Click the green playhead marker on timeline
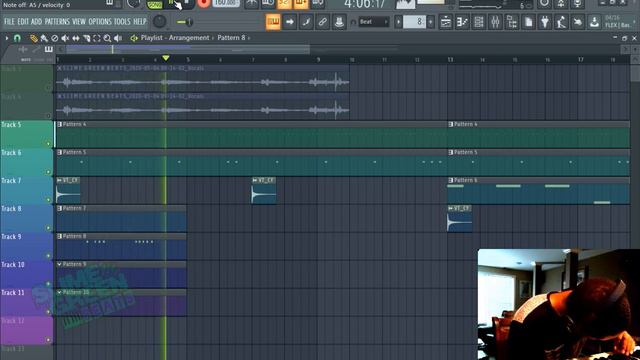640x360 pixels. [x=165, y=59]
